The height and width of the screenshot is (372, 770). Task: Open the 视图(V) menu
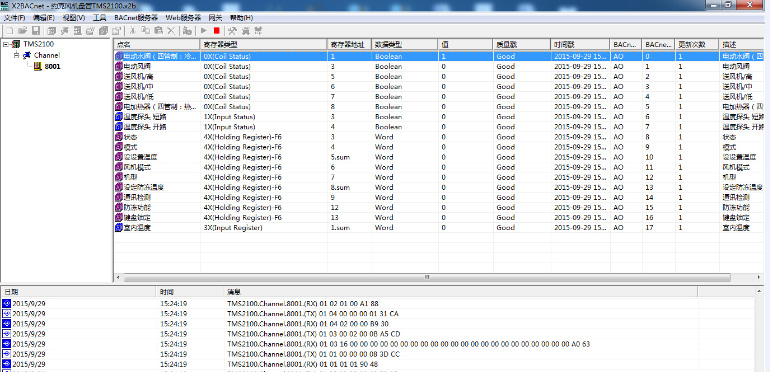point(74,18)
